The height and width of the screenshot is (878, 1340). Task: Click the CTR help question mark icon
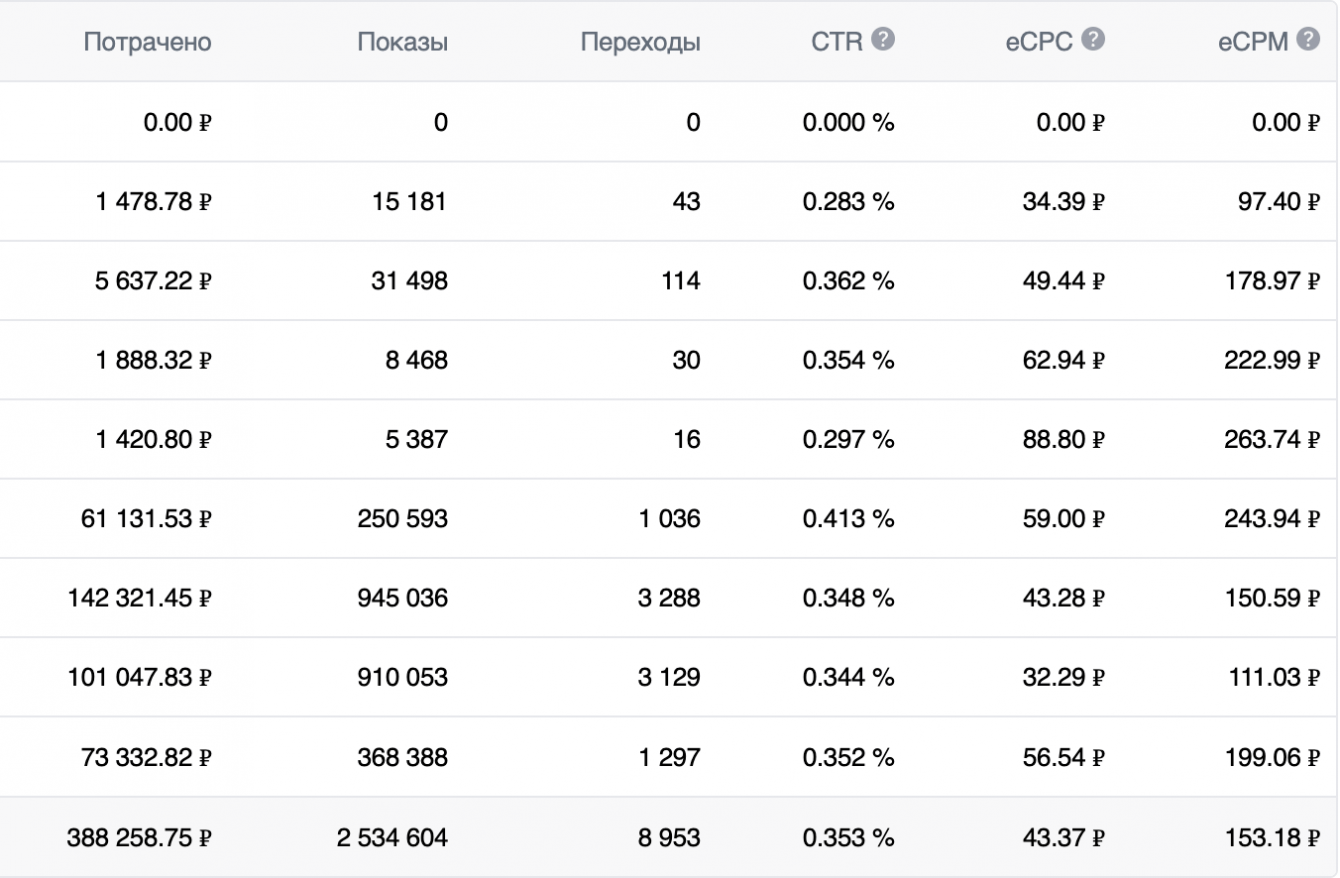click(883, 40)
